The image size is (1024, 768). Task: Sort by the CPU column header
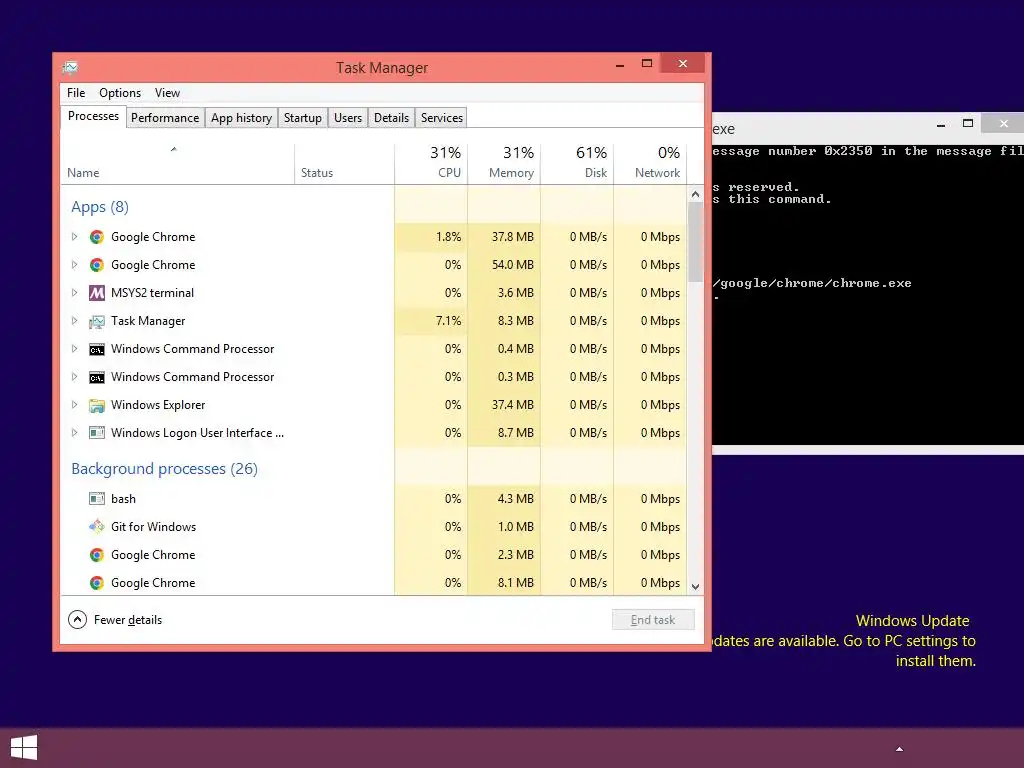pyautogui.click(x=431, y=163)
